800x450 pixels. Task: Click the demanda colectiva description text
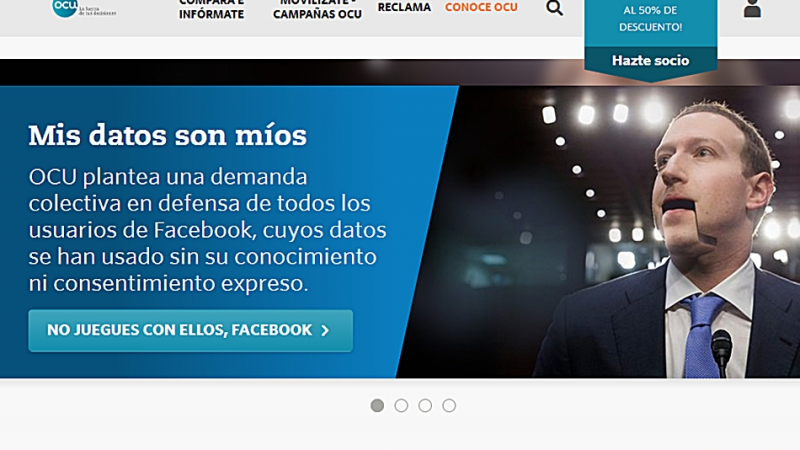point(207,230)
